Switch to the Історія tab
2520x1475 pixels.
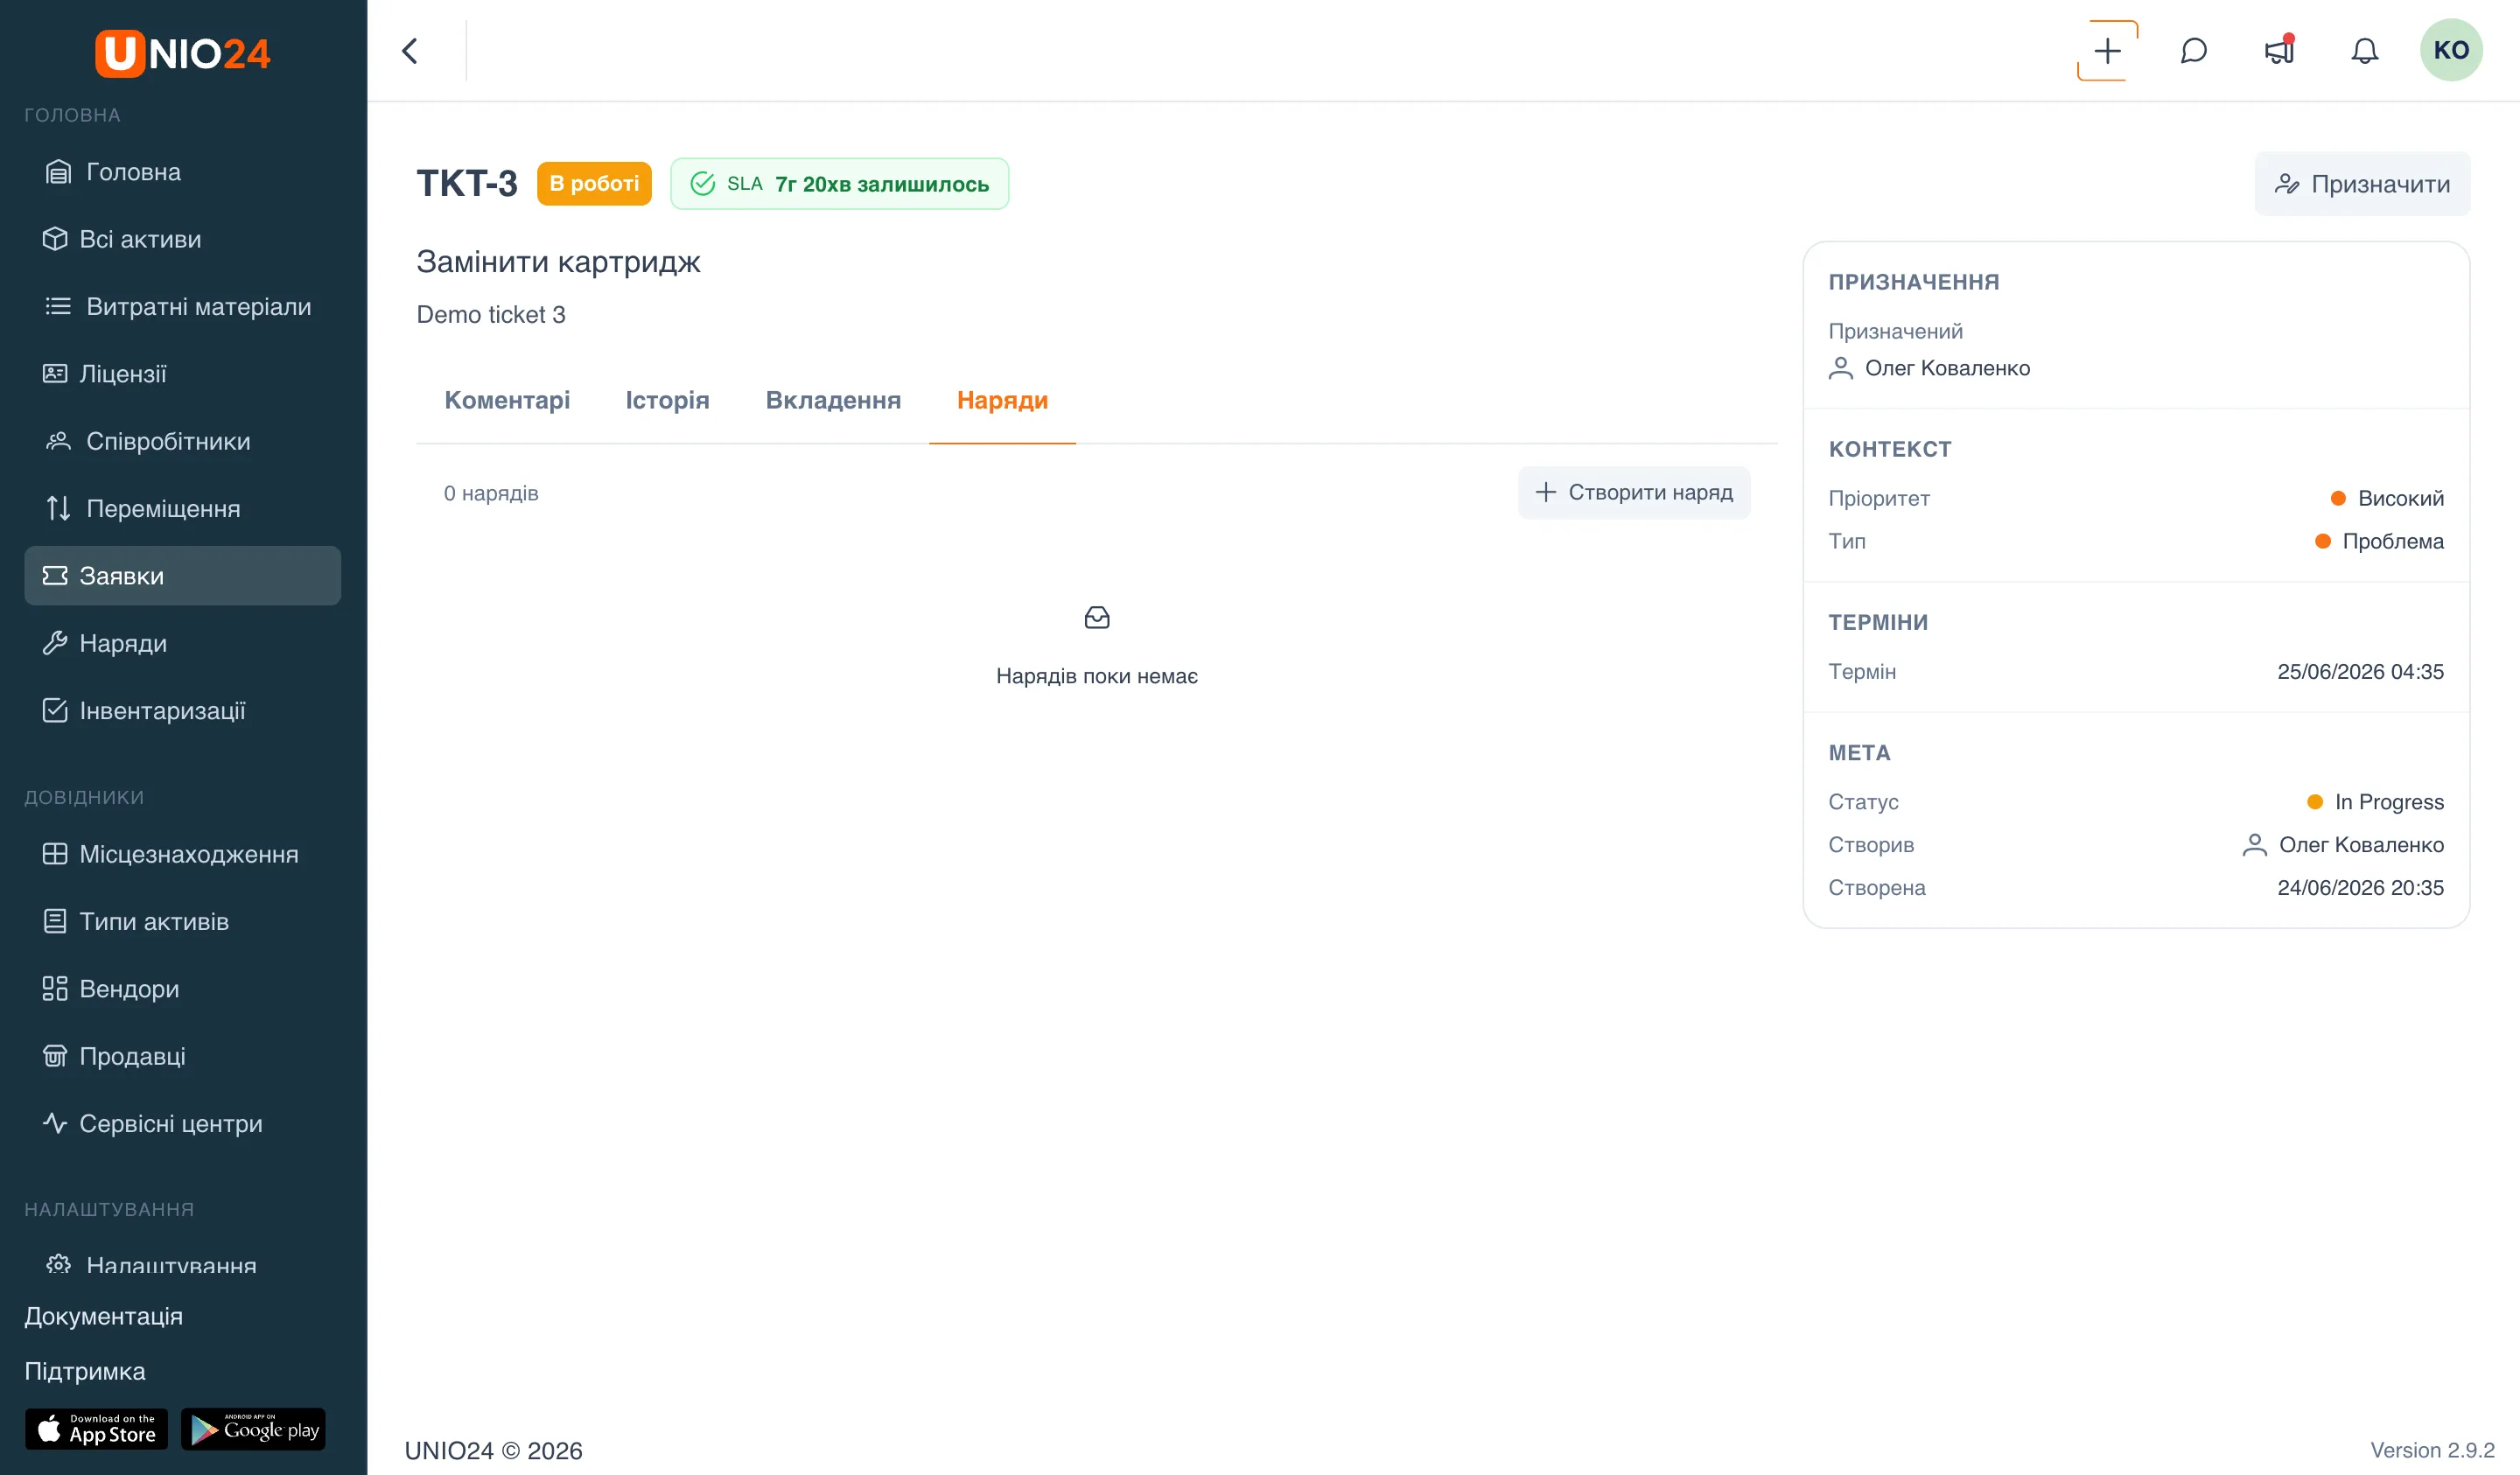tap(667, 400)
